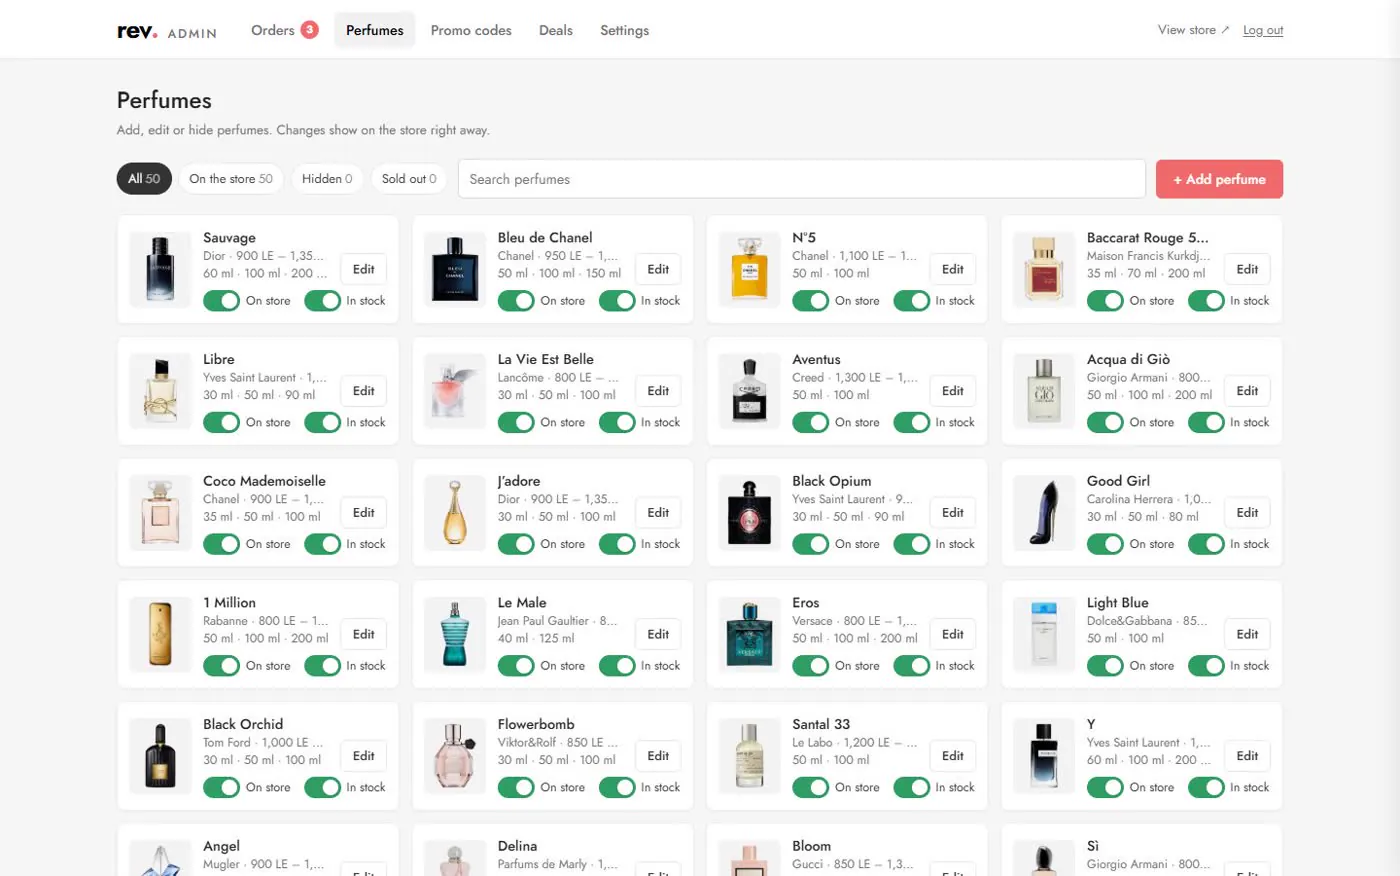
Task: Focus the Search perfumes field
Action: pyautogui.click(x=801, y=179)
